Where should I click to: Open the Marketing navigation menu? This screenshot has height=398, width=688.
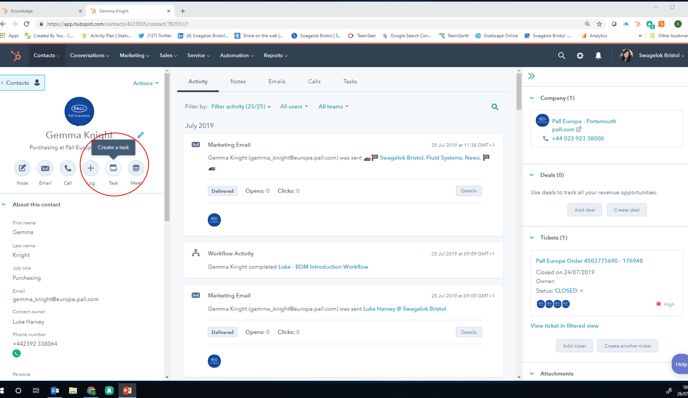pyautogui.click(x=134, y=56)
